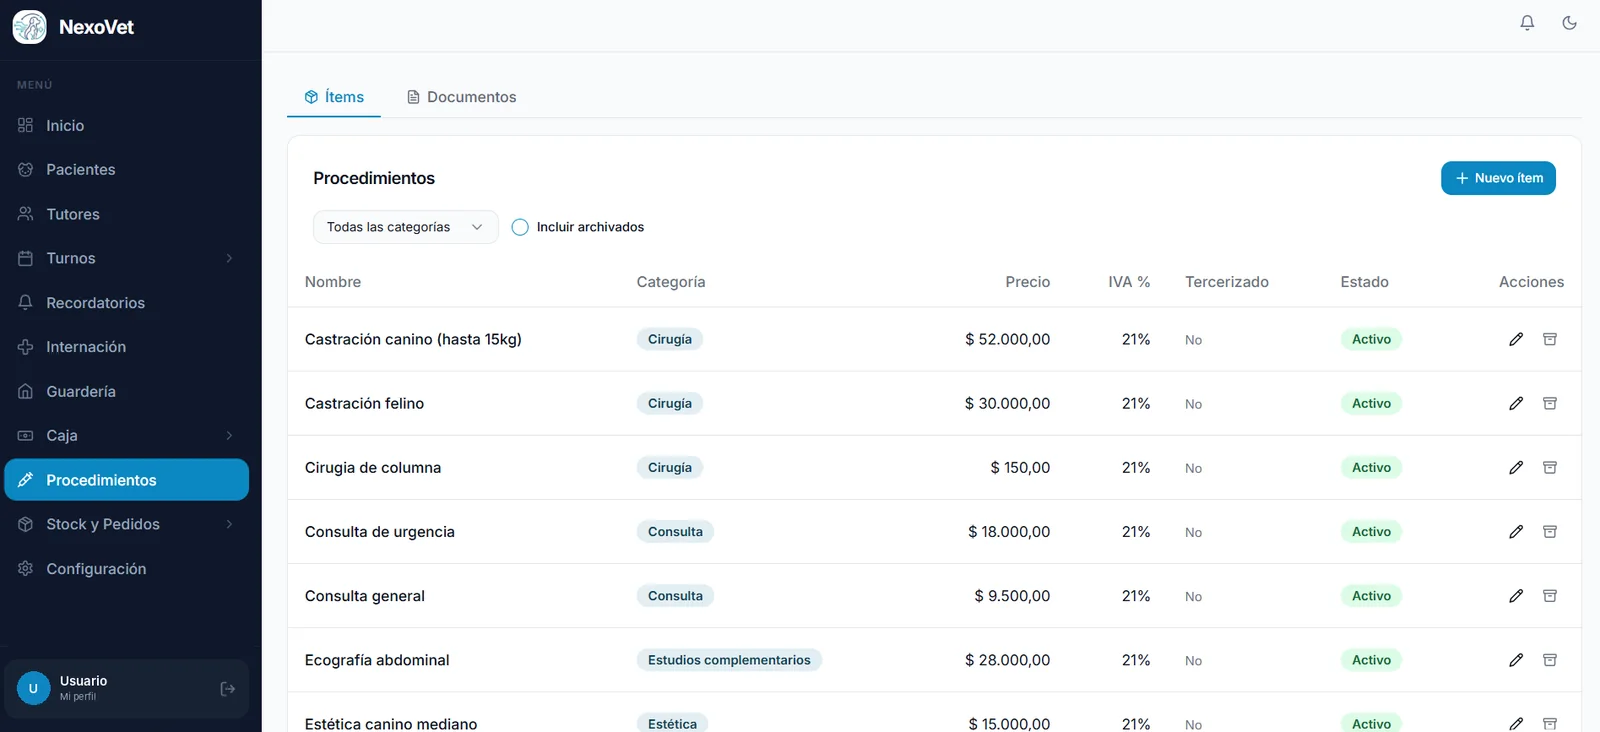Edit Castración canino (hasta 15kg) with pencil icon
Screen dimensions: 1600x732
tap(1516, 339)
